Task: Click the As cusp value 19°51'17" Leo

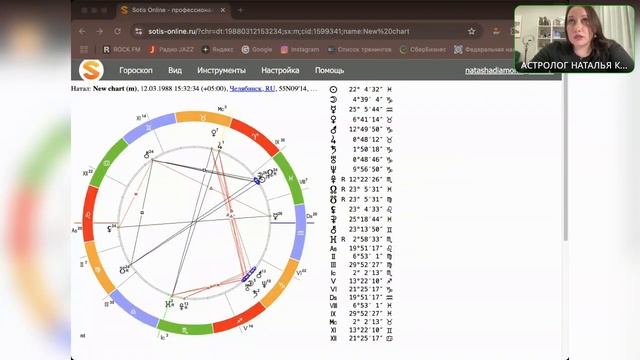Action: point(366,249)
